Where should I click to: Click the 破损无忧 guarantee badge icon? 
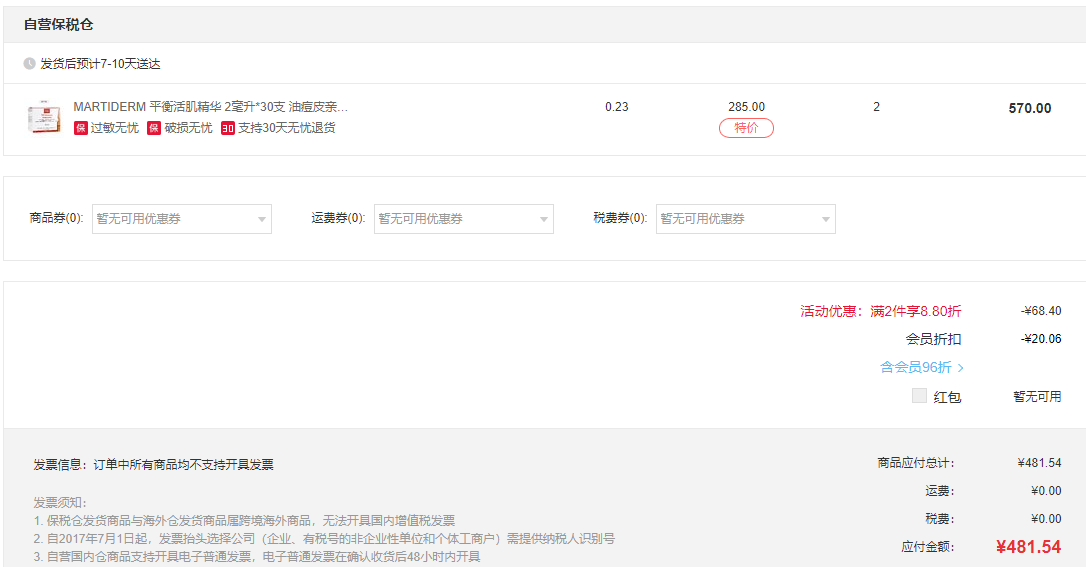pos(154,128)
